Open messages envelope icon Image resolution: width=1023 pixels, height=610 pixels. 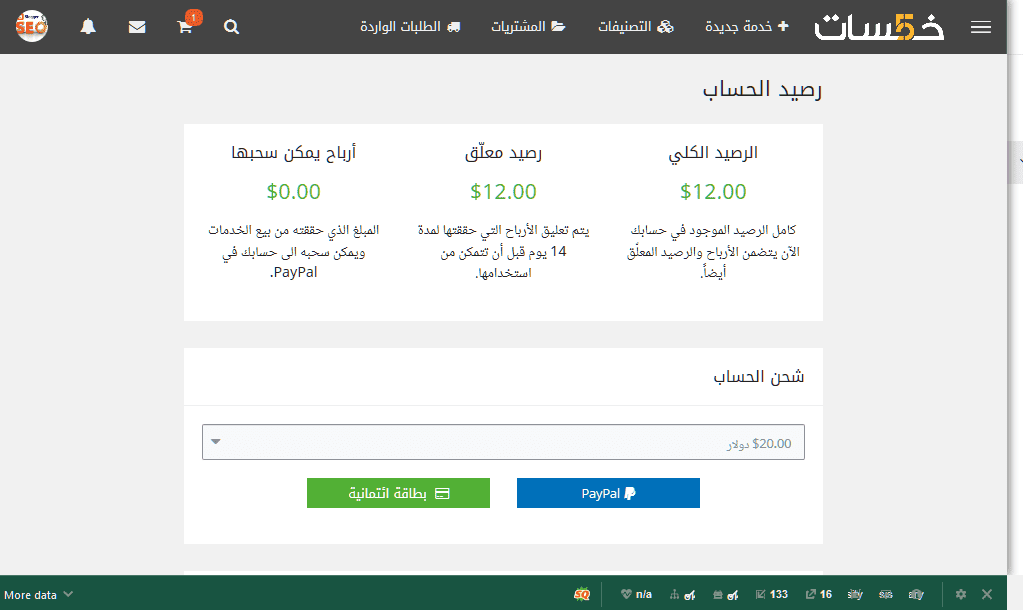click(x=137, y=27)
